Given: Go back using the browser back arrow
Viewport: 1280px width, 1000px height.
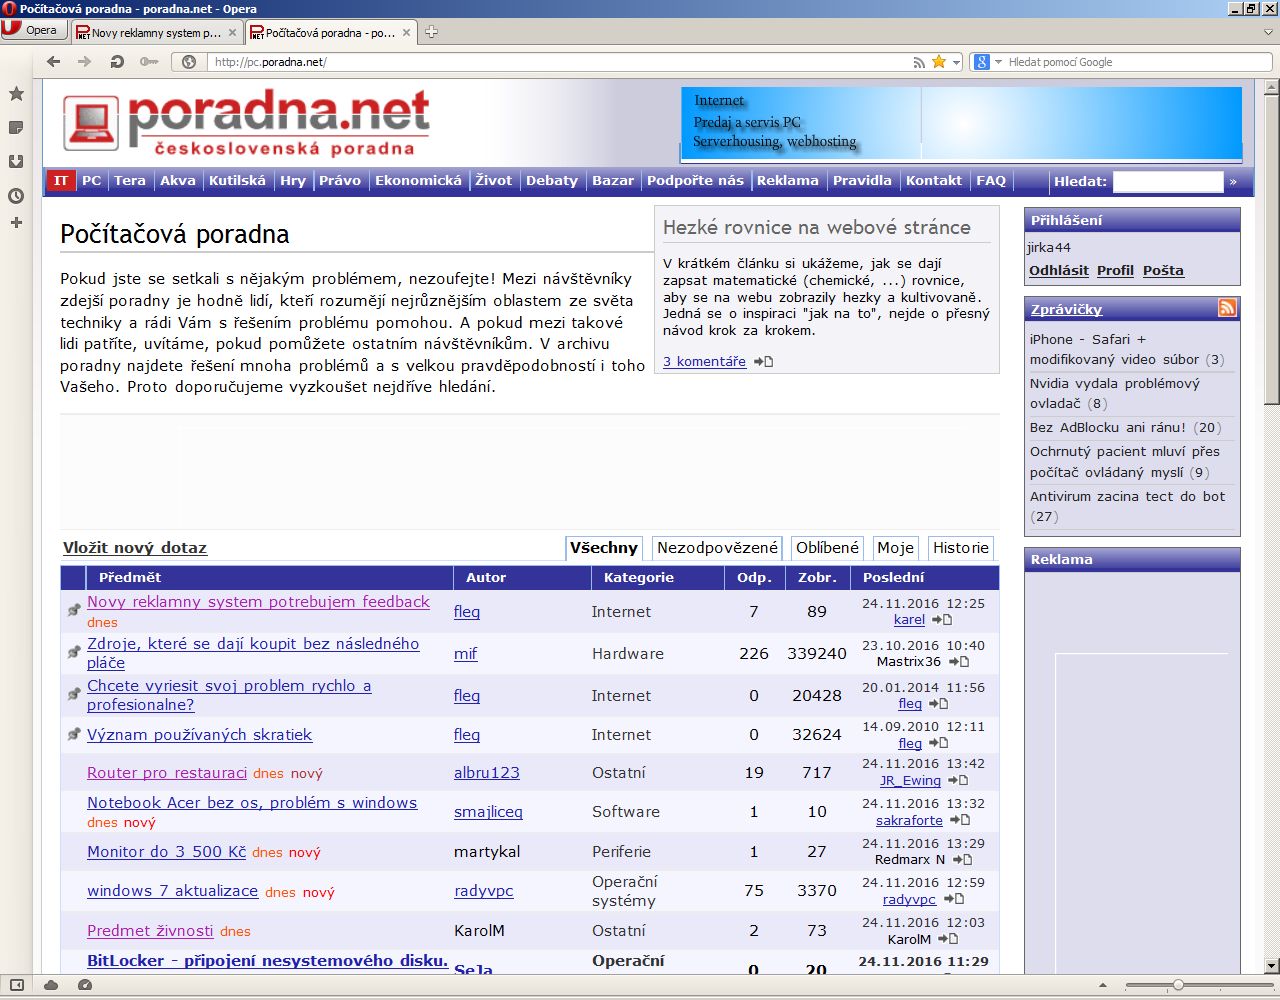Looking at the screenshot, I should click(x=54, y=62).
